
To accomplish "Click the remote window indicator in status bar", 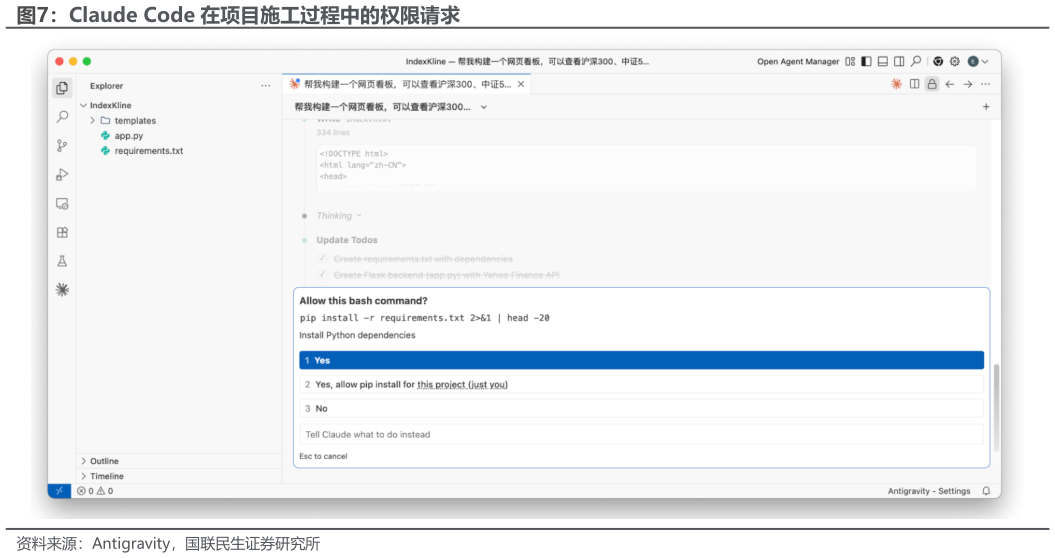I will coord(59,491).
